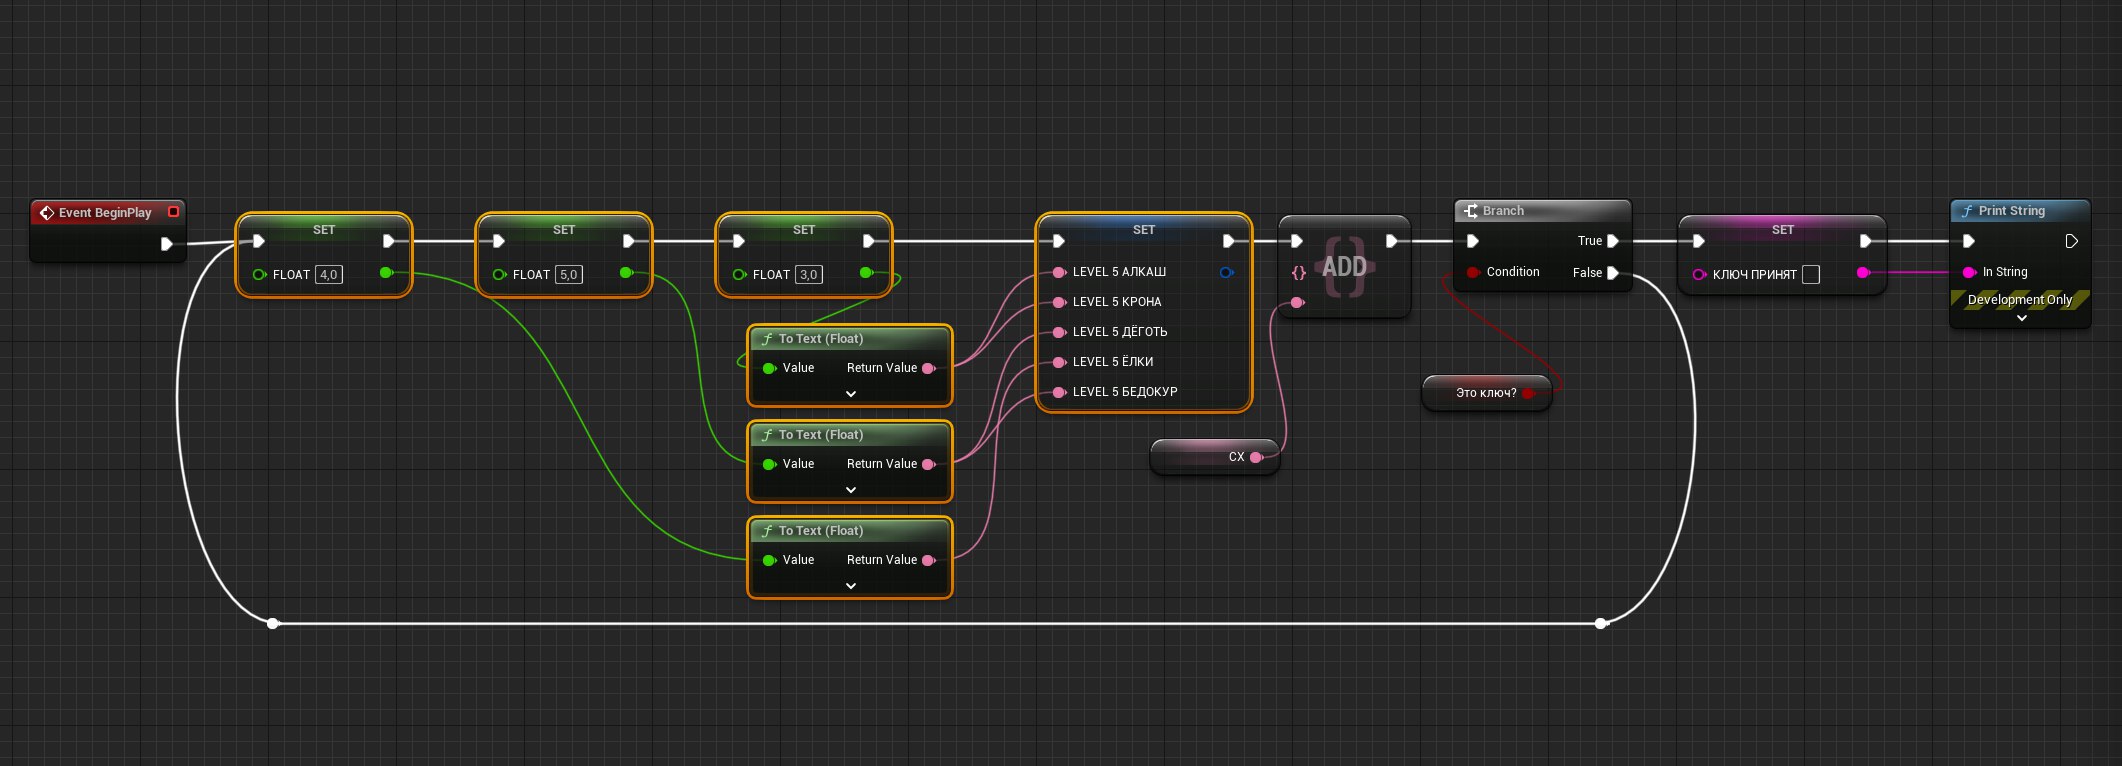Click the right reroute node on the loop wire
The height and width of the screenshot is (766, 2122).
coord(1601,623)
